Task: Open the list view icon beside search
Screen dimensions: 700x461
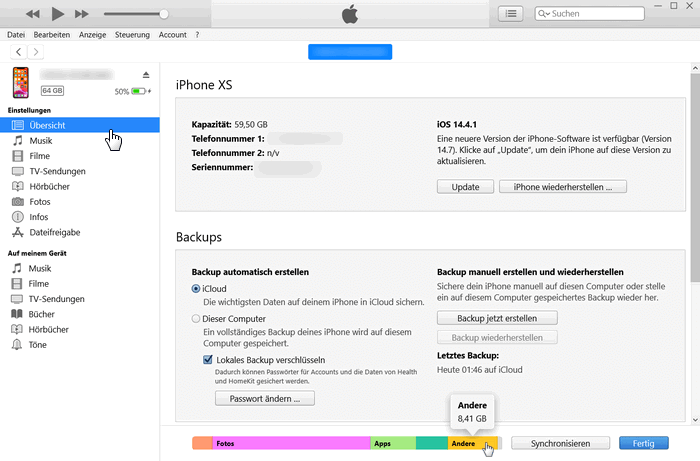Action: pyautogui.click(x=511, y=14)
